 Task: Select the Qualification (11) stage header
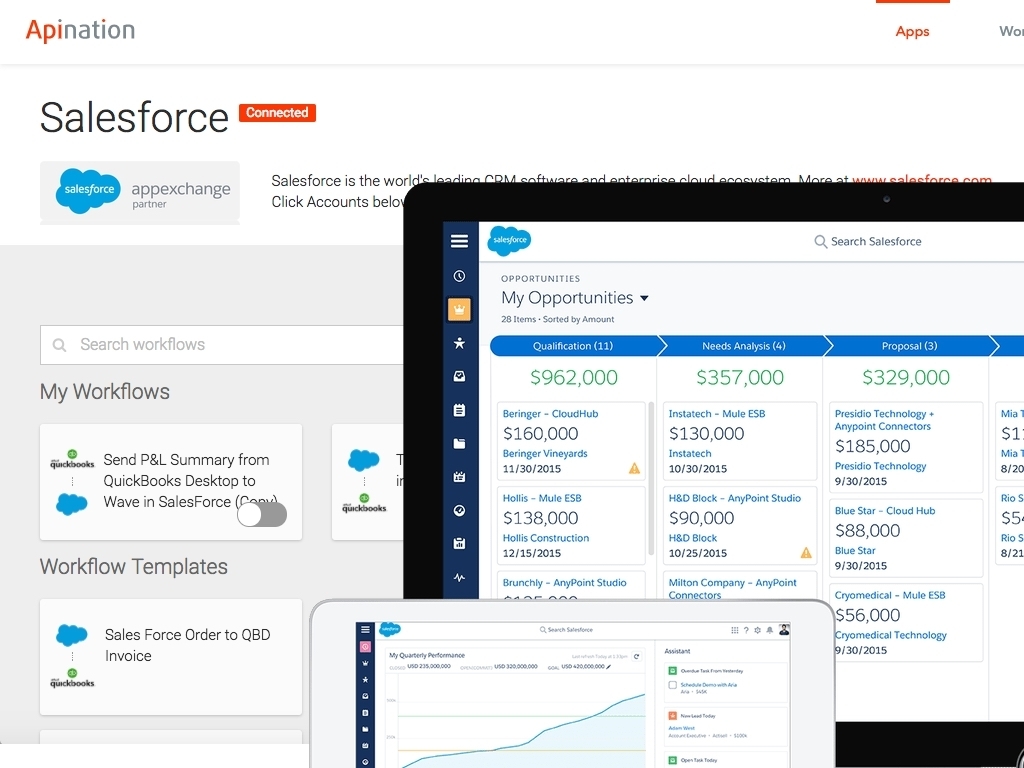[573, 346]
